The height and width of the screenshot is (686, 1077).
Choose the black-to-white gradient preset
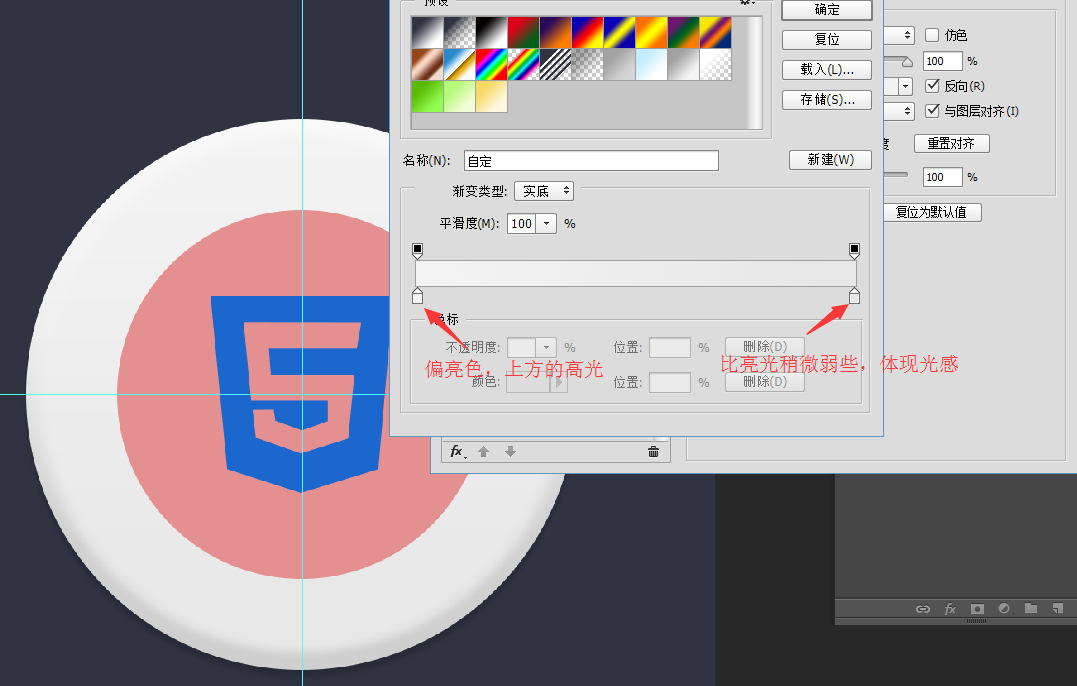[492, 32]
